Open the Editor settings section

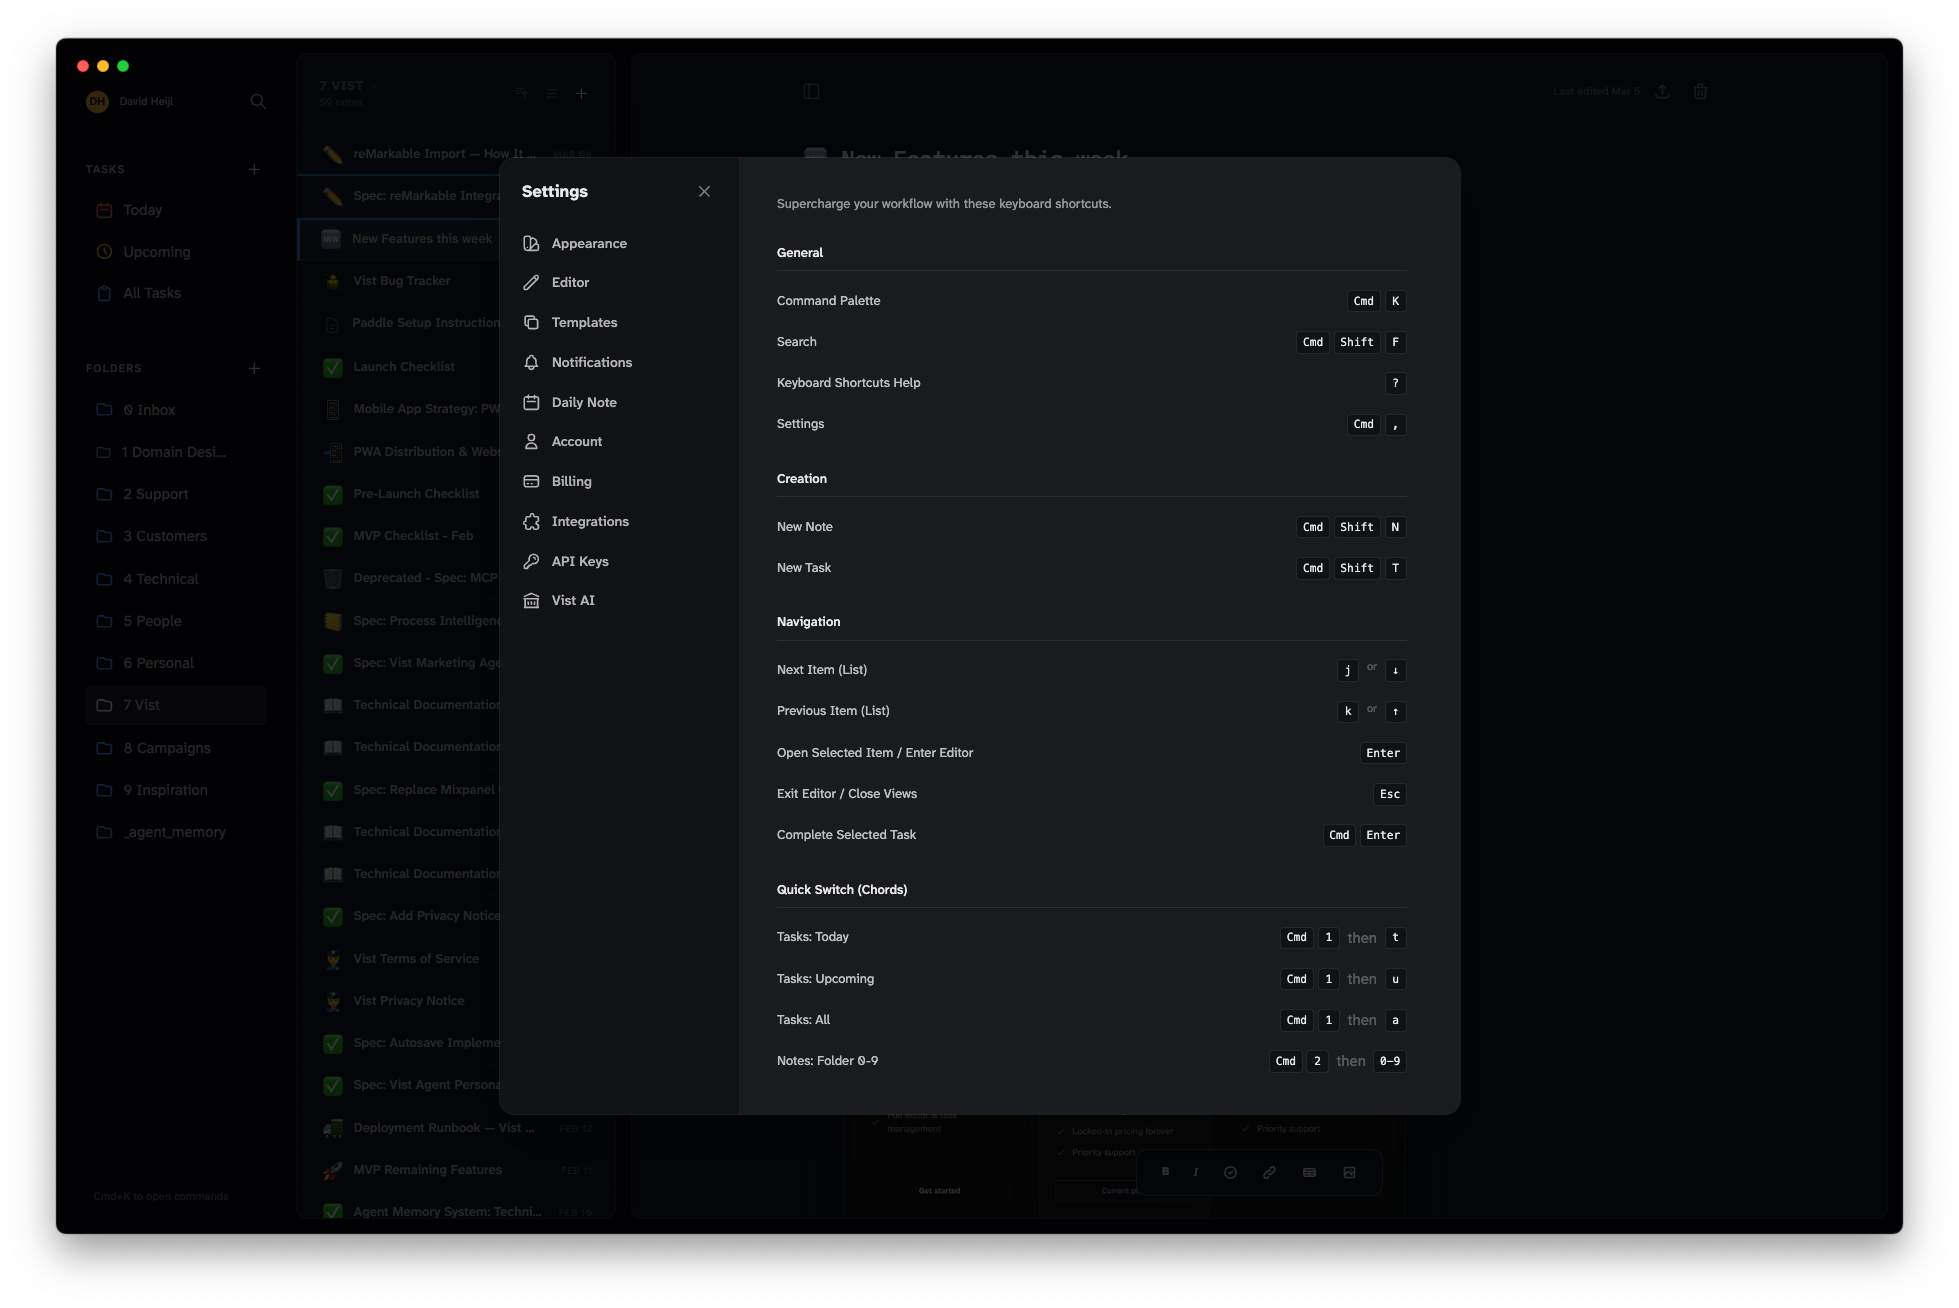point(569,283)
